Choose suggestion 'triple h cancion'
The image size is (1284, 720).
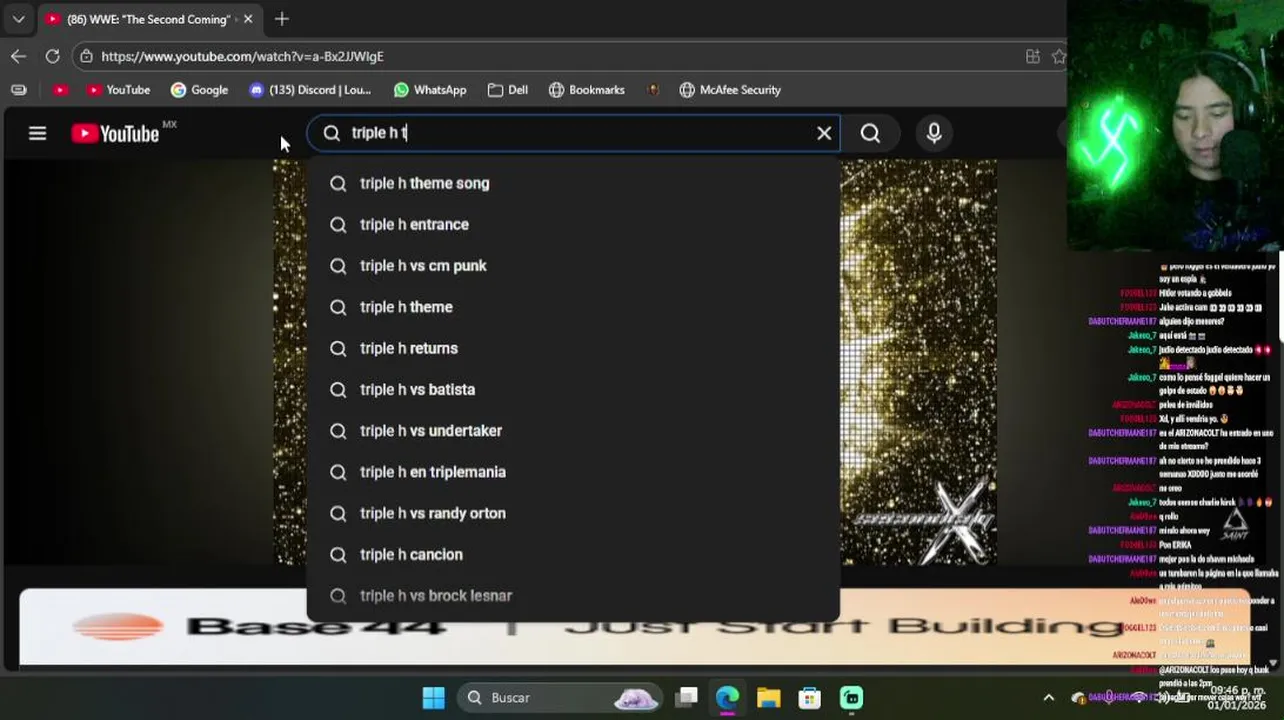573,554
